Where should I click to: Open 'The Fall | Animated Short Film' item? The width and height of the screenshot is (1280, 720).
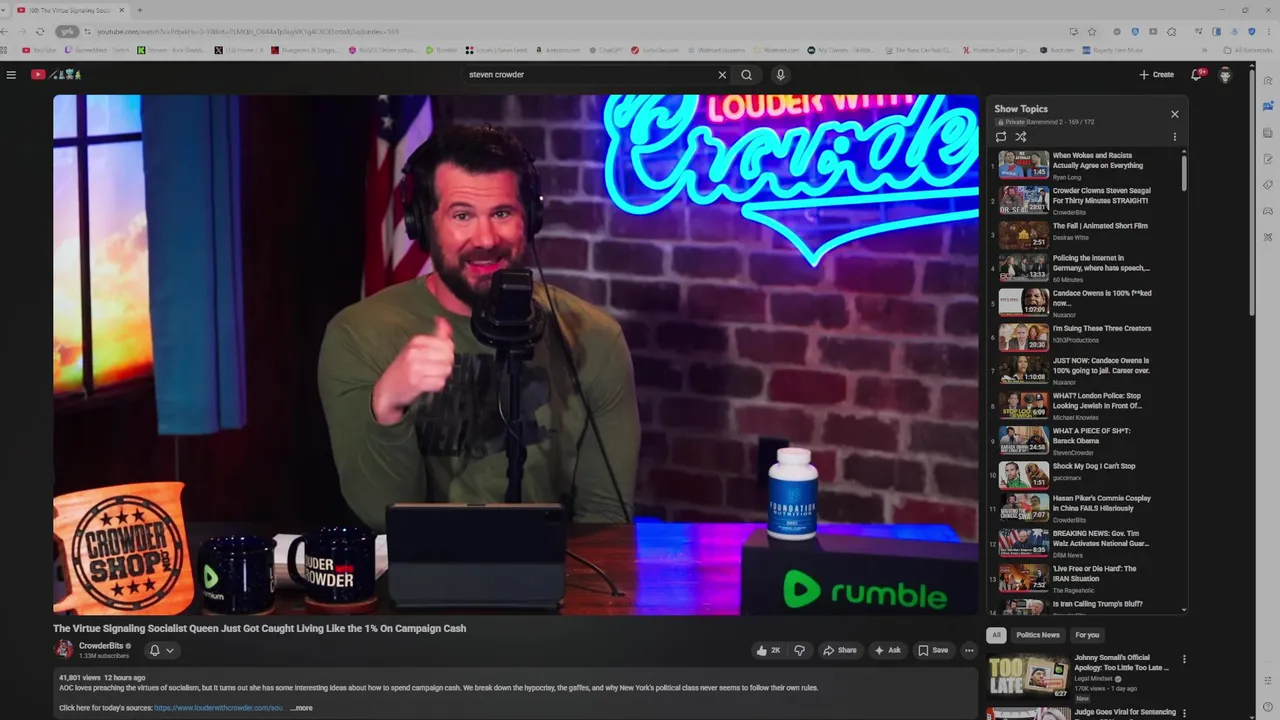(1085, 234)
